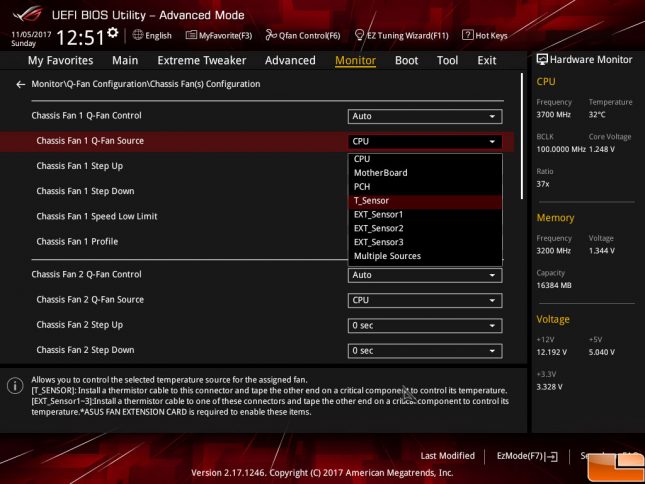Open Chassis Fan 2 Step Down dropdown

(x=425, y=351)
